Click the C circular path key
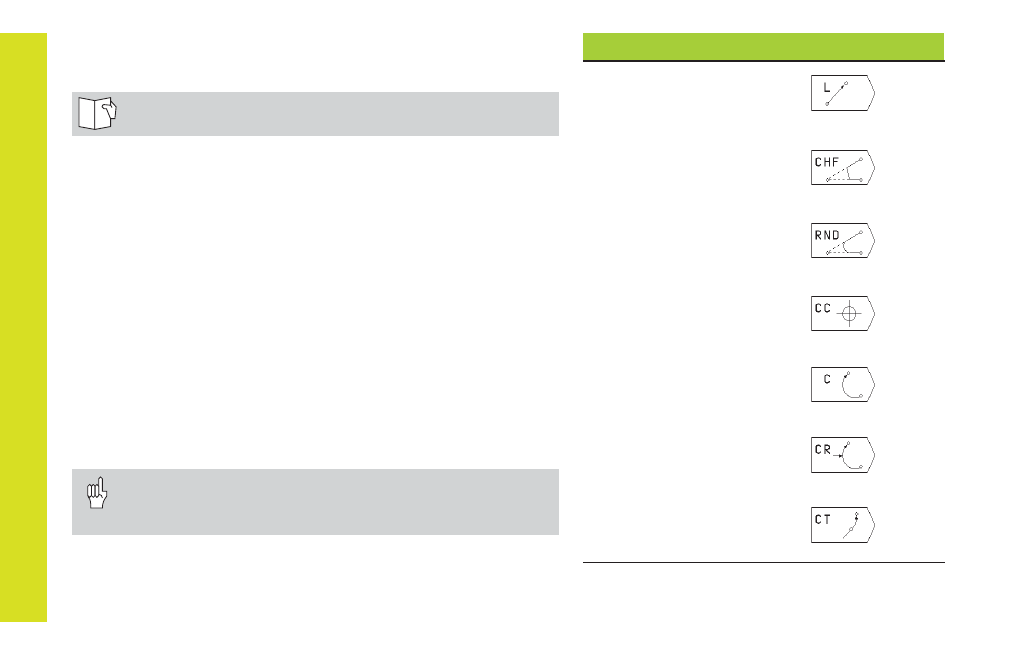Viewport: 1012px width, 655px height. (x=843, y=385)
